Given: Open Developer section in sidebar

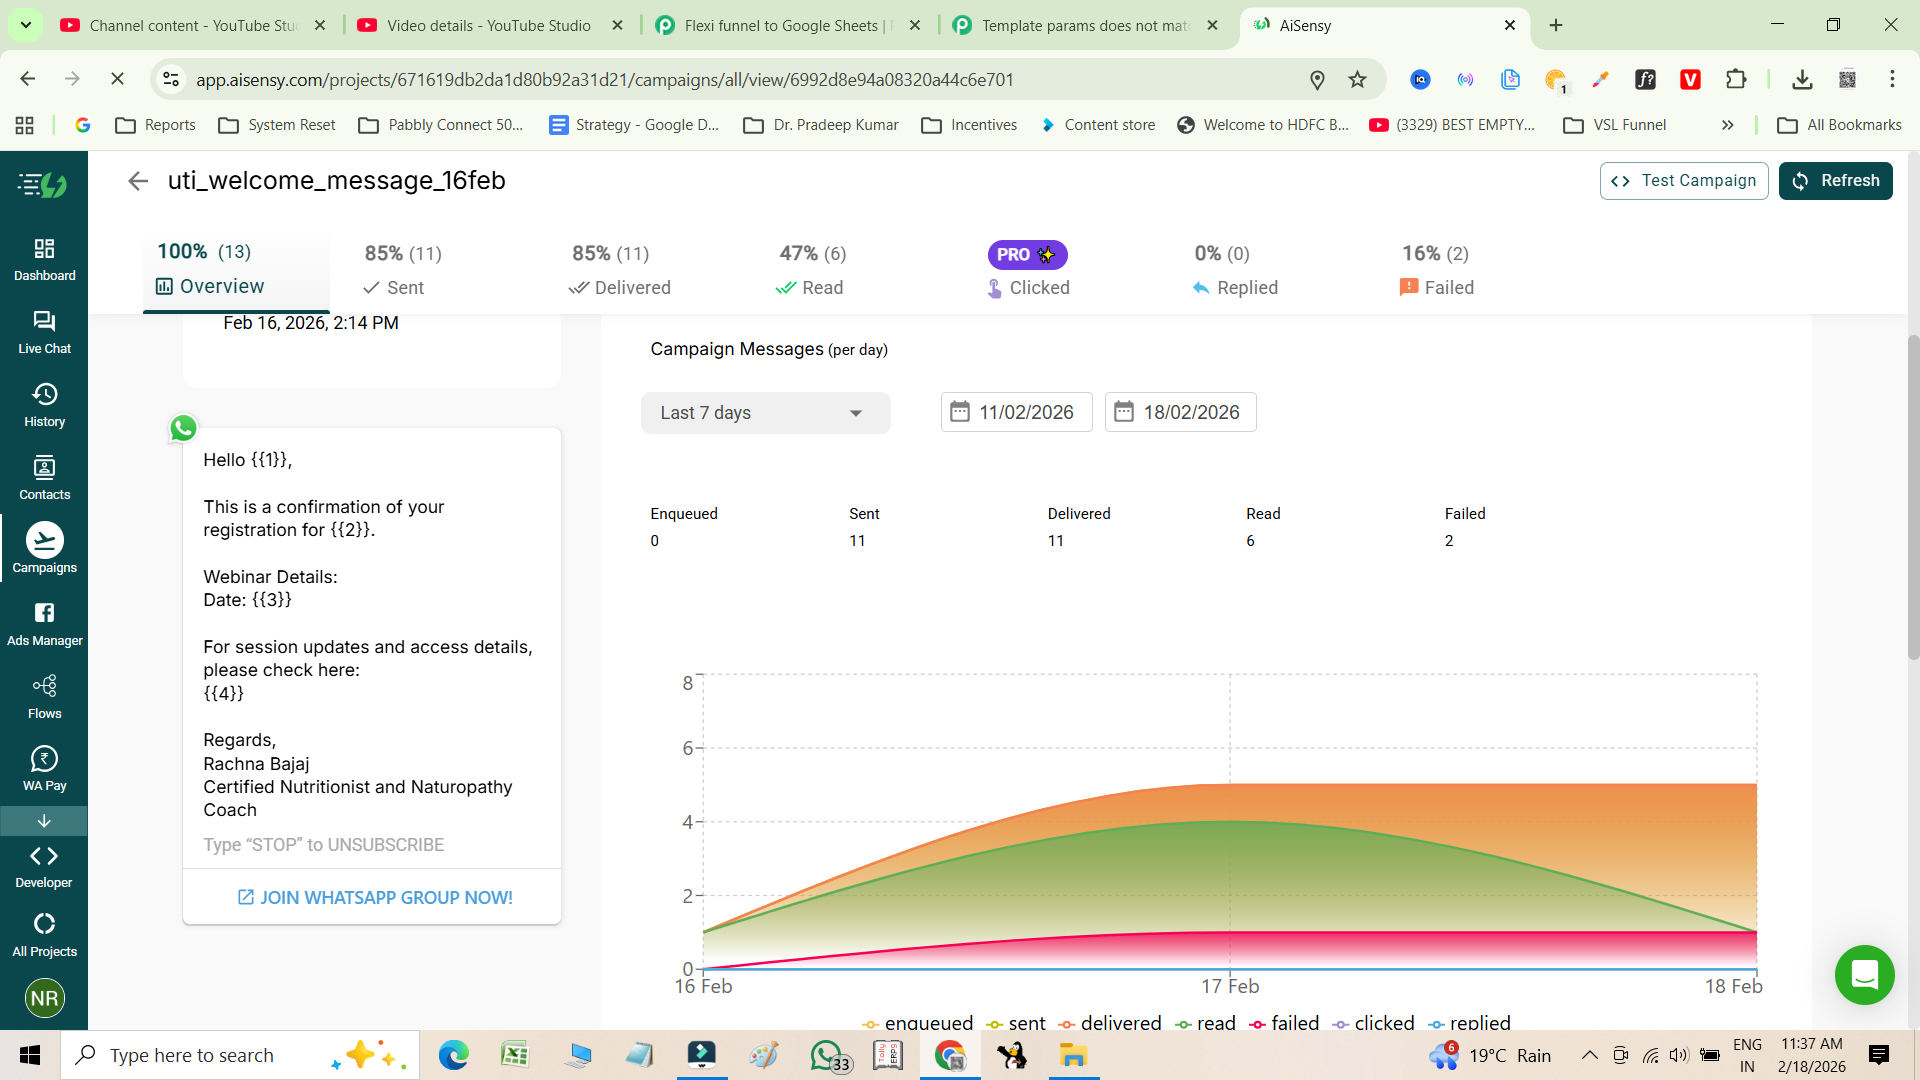Looking at the screenshot, I should [x=44, y=866].
